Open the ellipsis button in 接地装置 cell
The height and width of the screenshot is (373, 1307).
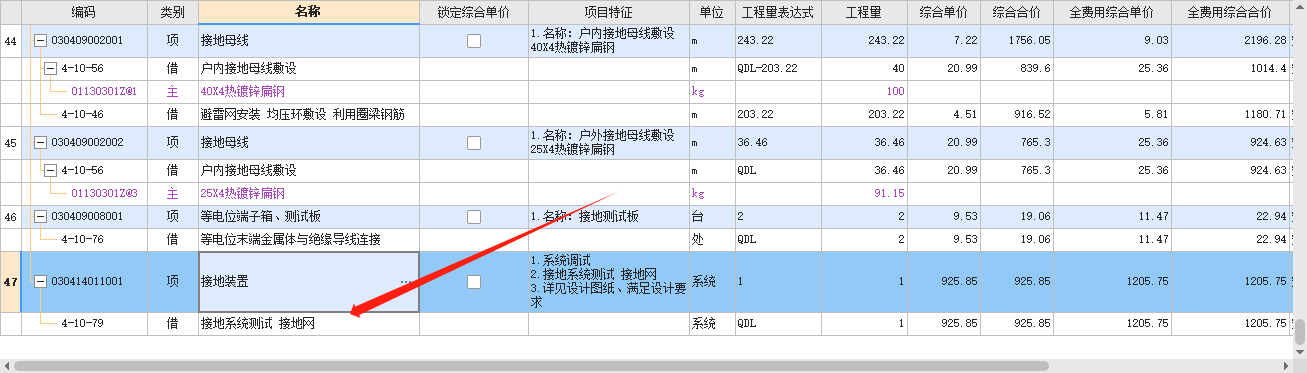click(x=406, y=283)
